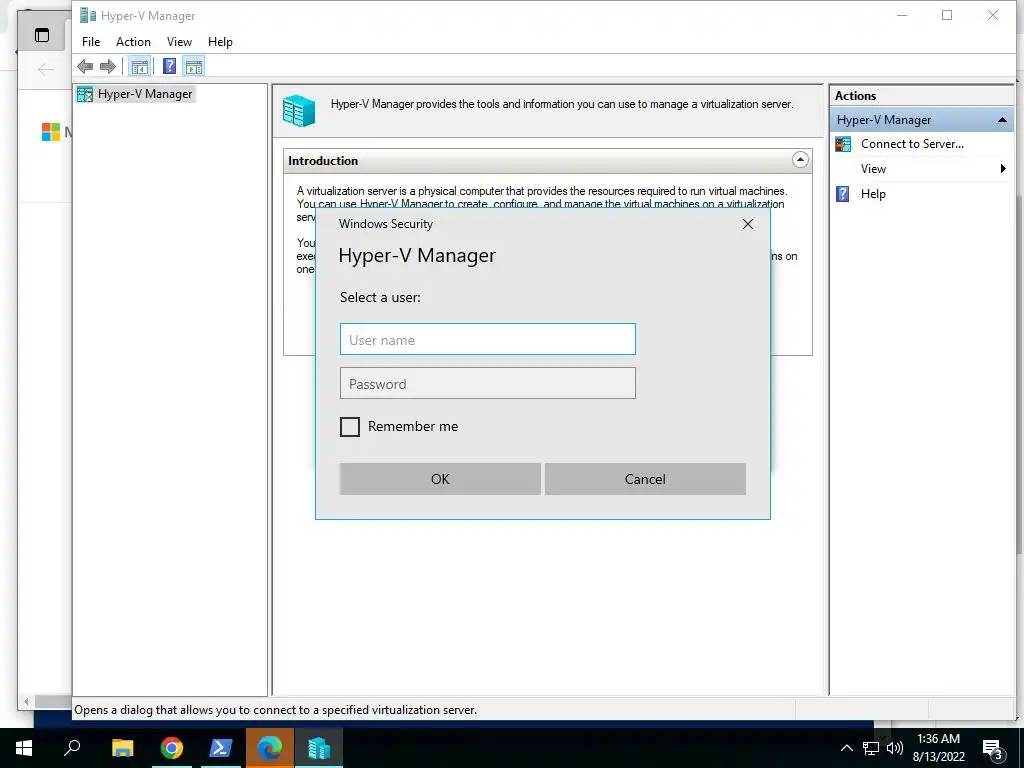Screen dimensions: 1024x768
Task: Click the Password field
Action: (487, 383)
